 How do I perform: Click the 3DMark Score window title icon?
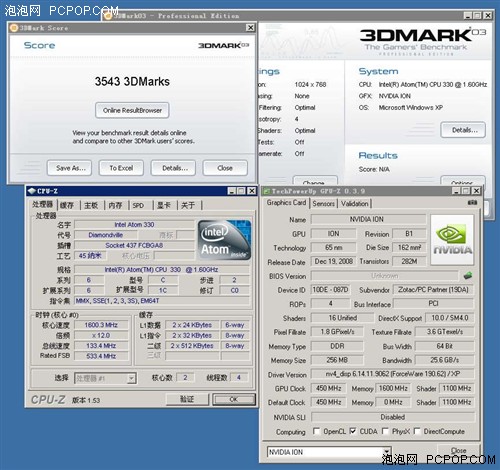pyautogui.click(x=14, y=28)
